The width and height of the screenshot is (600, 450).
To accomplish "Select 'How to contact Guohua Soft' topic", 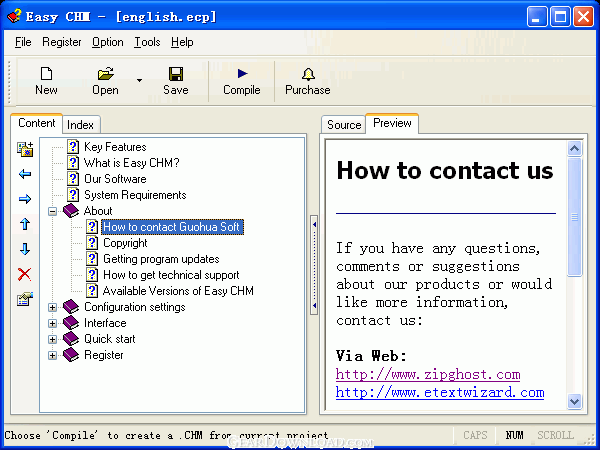I will [172, 227].
